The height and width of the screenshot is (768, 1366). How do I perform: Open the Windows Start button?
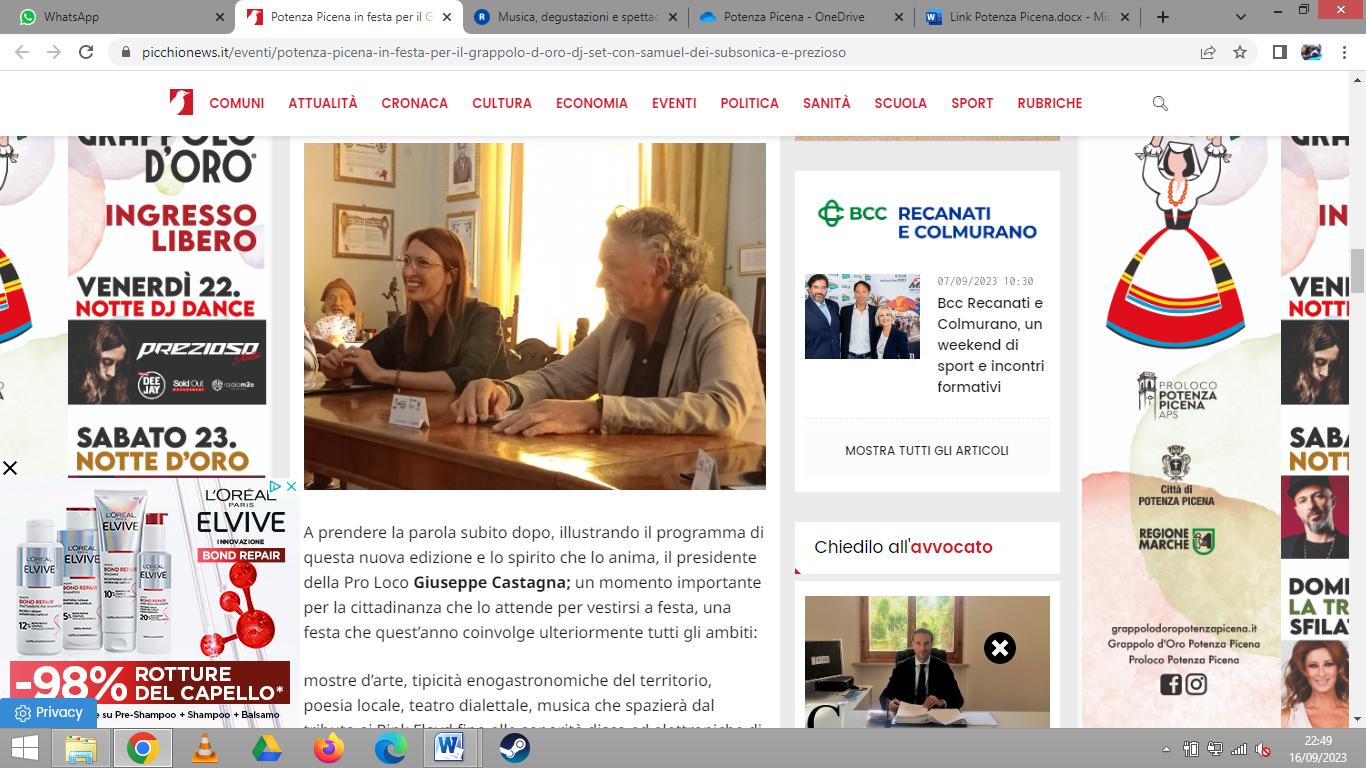pos(24,747)
